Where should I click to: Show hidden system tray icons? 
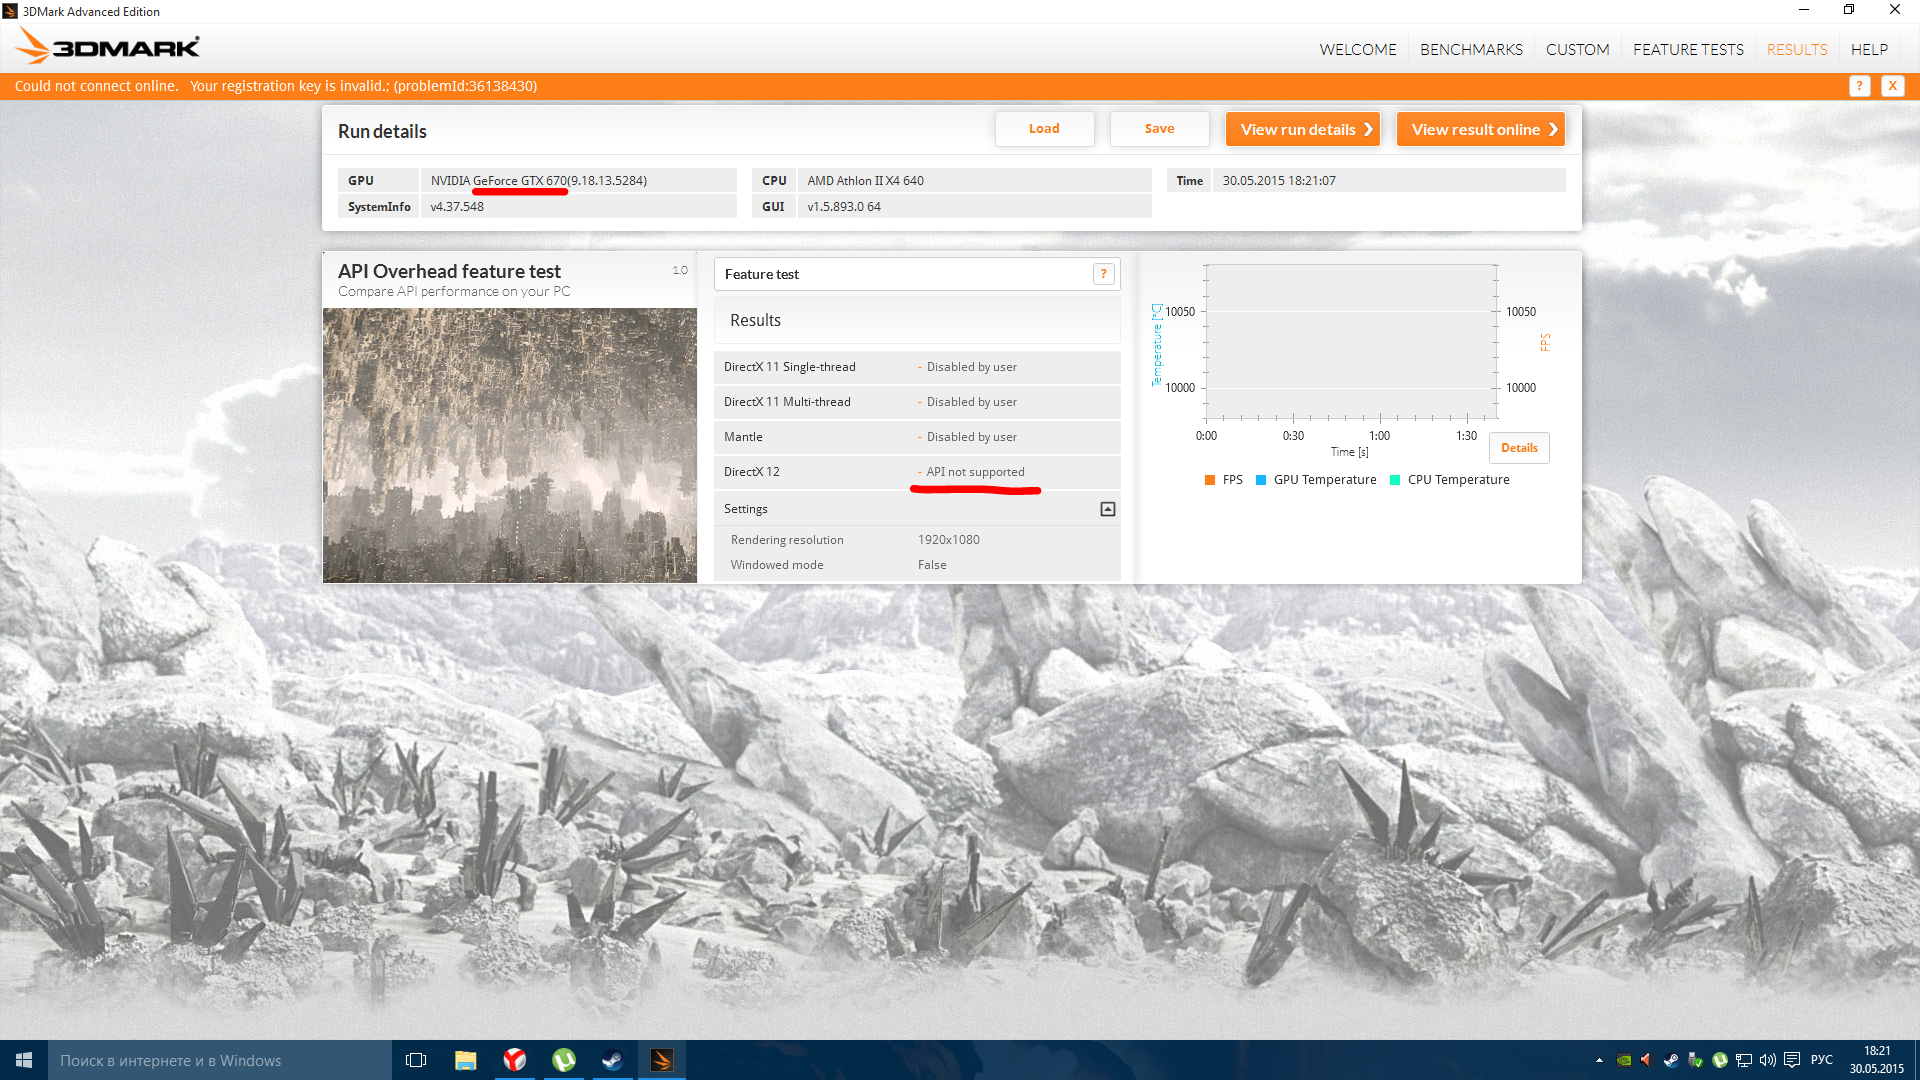1599,1060
